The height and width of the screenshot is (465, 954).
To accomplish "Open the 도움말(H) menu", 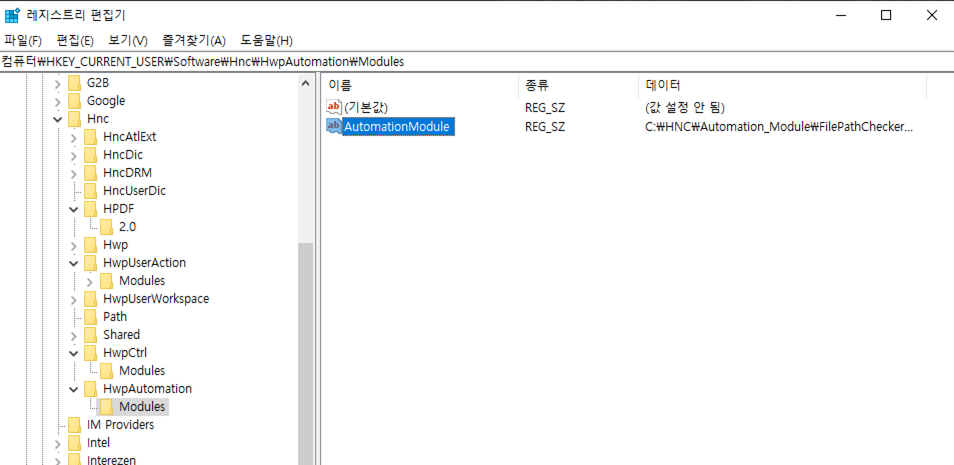I will (x=266, y=41).
